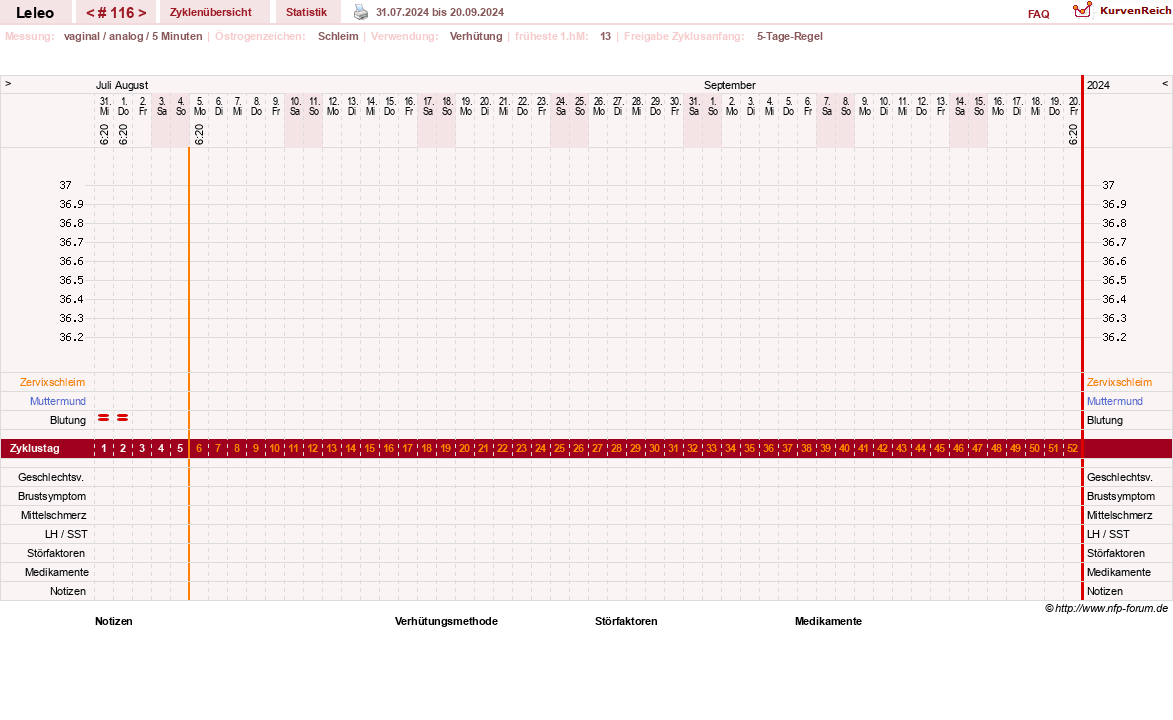Screen dimensions: 1173x720
Task: Open the FAQ link
Action: coord(1038,14)
